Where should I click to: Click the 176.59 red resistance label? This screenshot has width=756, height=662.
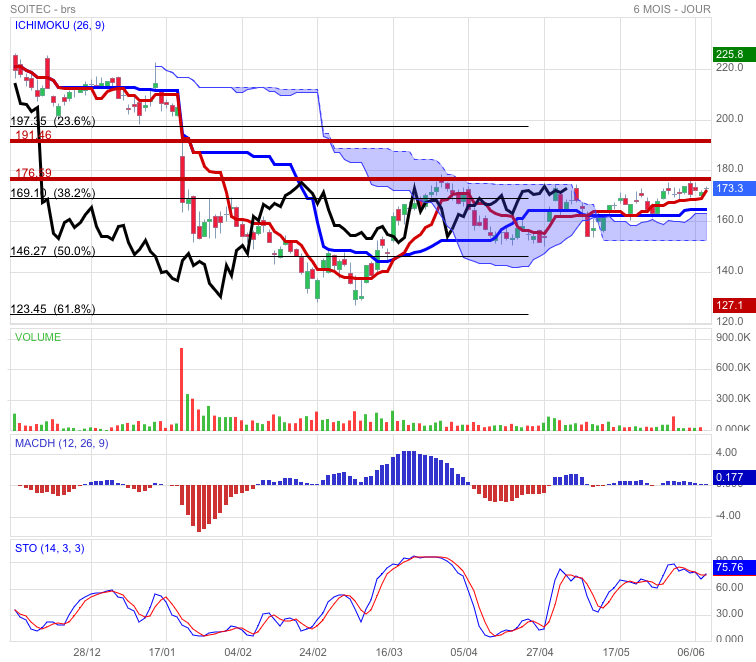(x=33, y=173)
